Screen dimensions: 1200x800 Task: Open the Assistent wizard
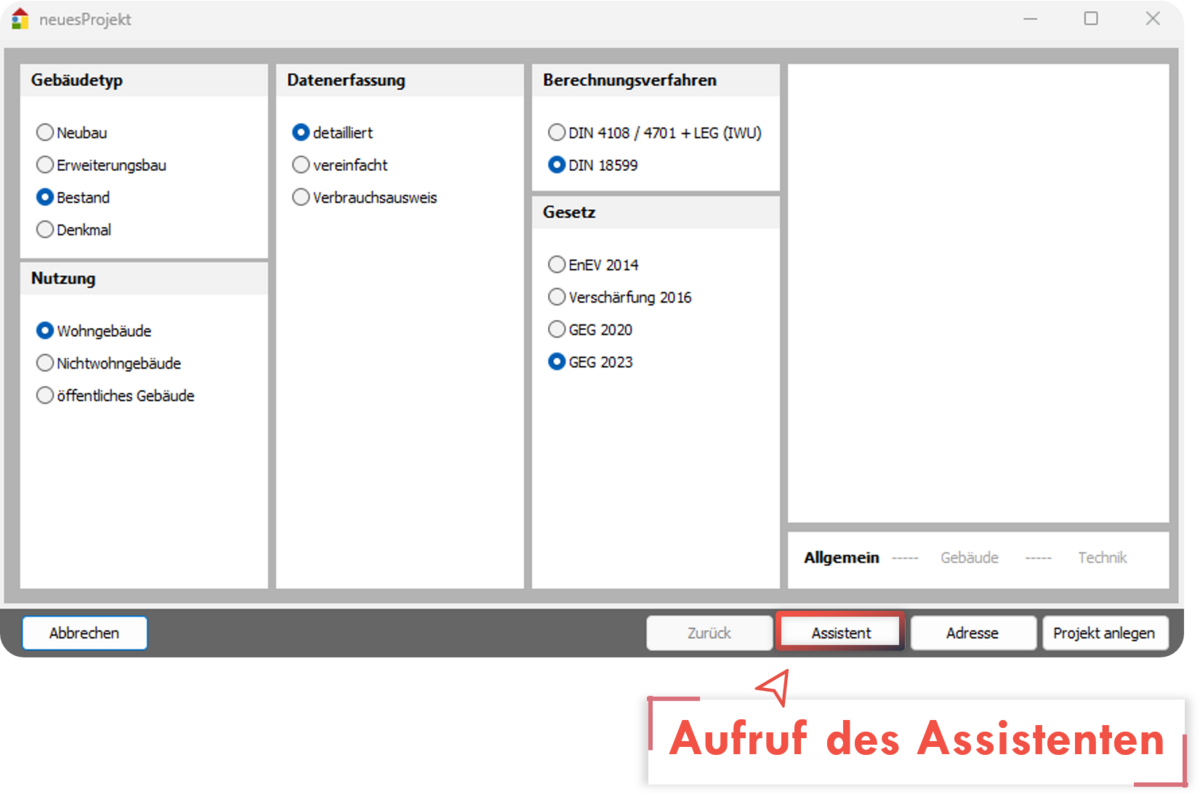(840, 633)
